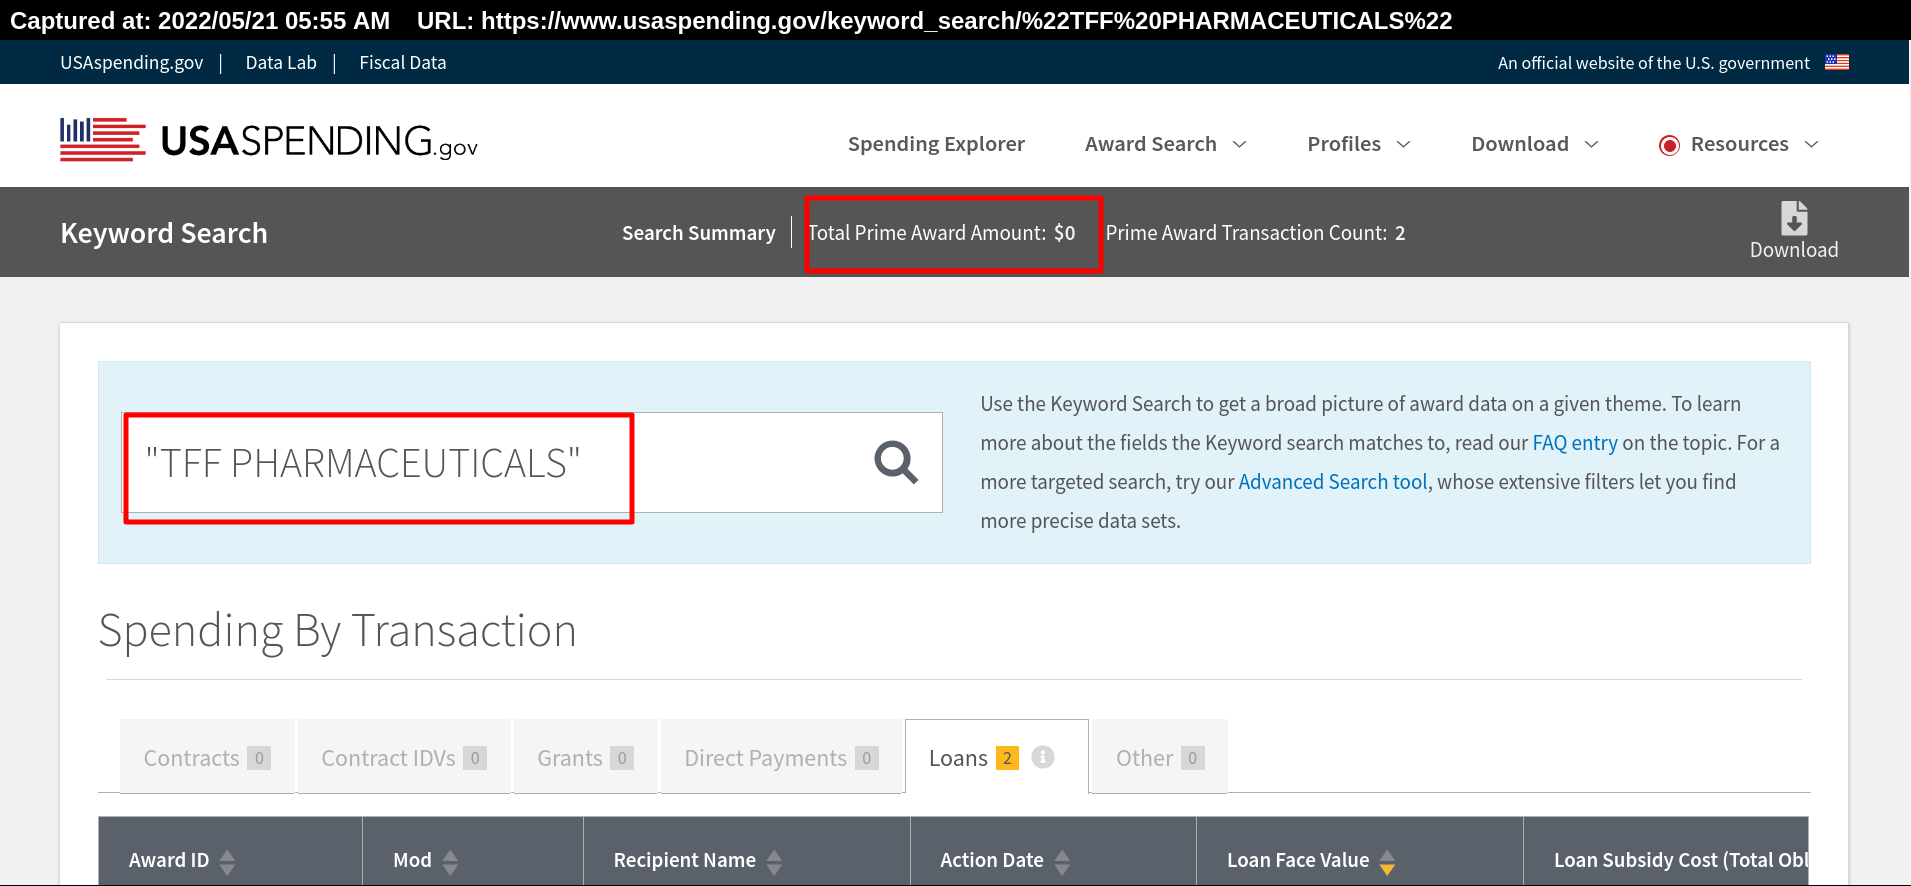Open the Download dropdown in the navigation bar
Image resolution: width=1911 pixels, height=886 pixels.
pyautogui.click(x=1535, y=144)
